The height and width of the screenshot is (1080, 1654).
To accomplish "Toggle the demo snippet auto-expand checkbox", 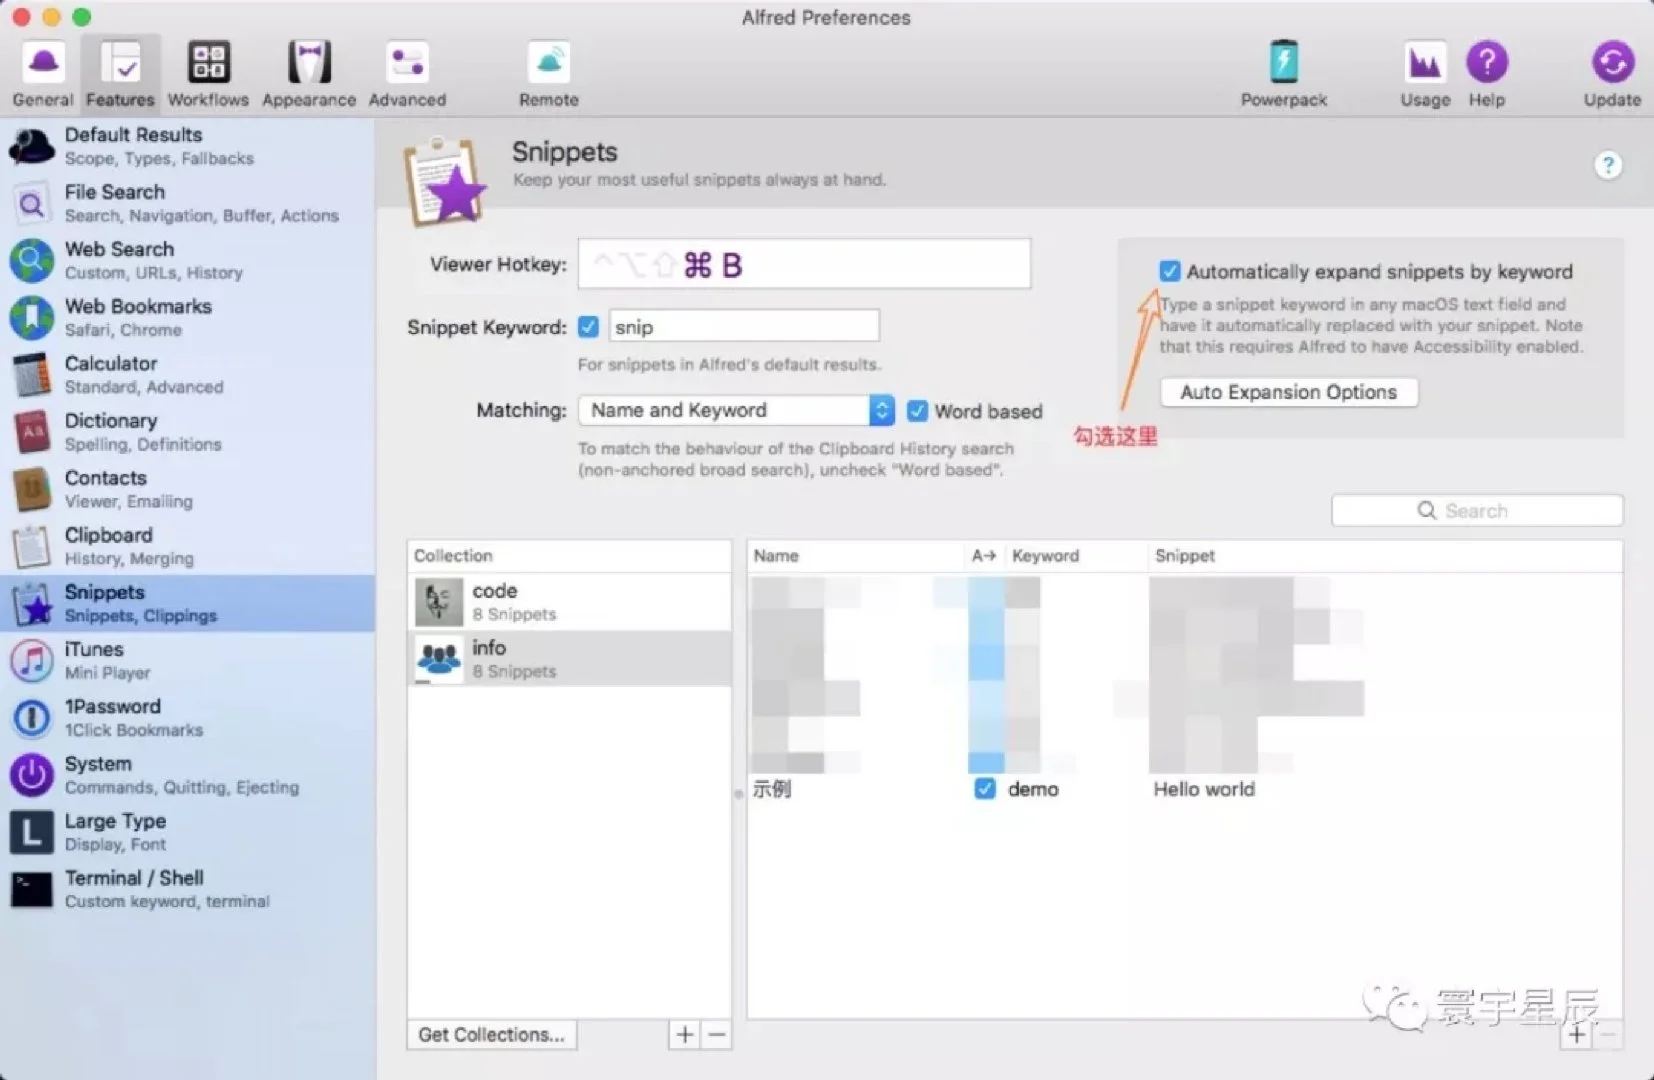I will [x=984, y=789].
